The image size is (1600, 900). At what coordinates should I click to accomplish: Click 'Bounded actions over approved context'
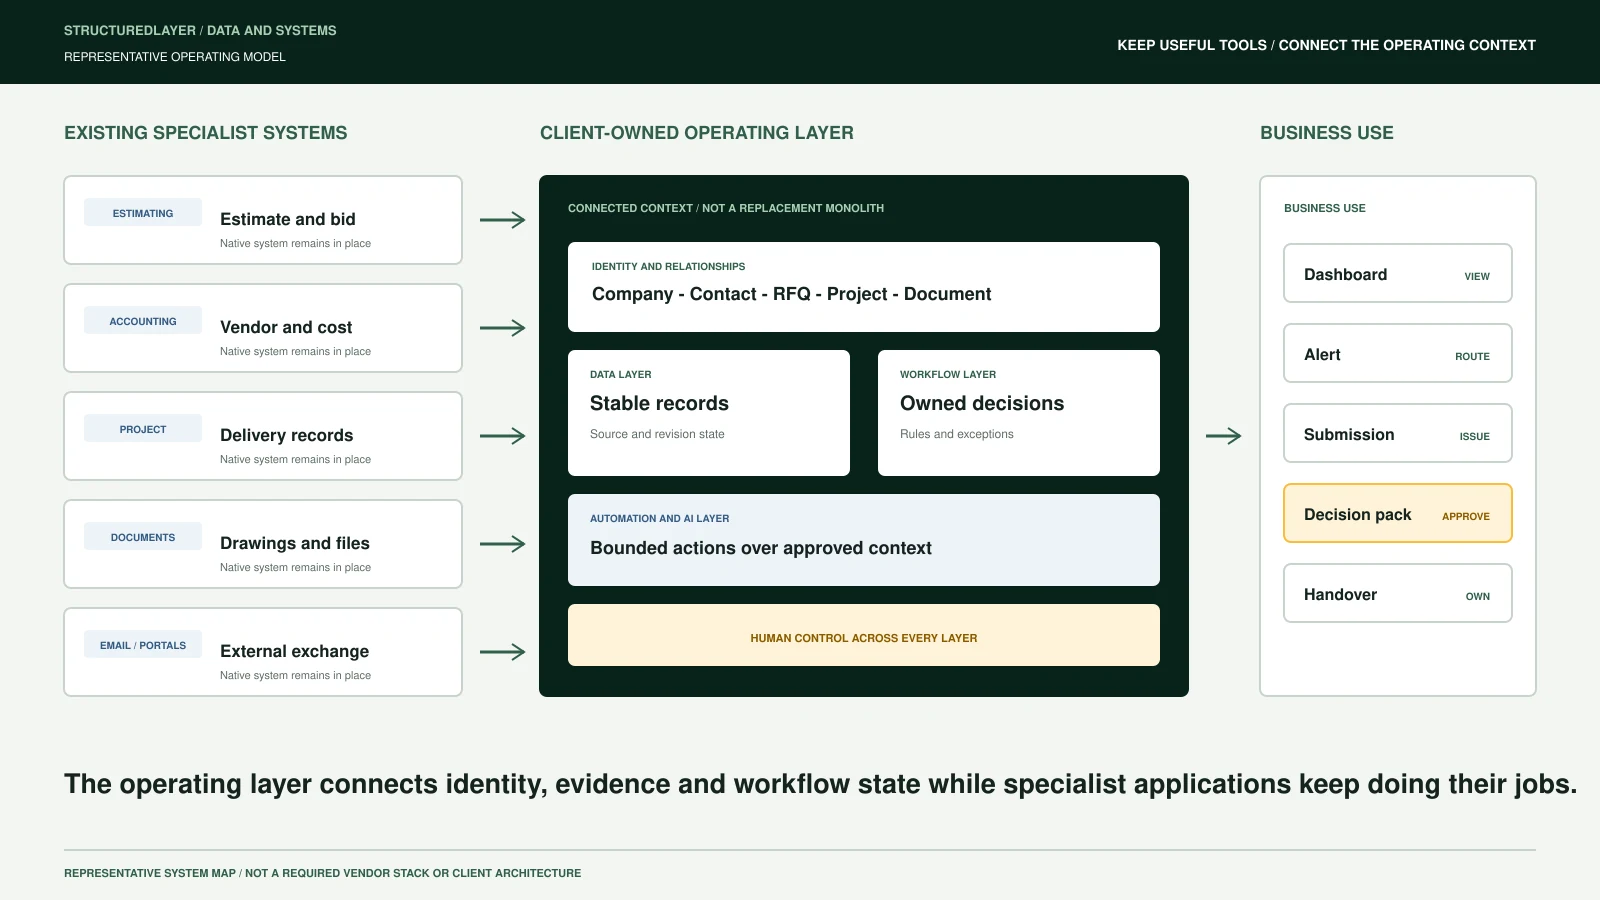(x=761, y=548)
